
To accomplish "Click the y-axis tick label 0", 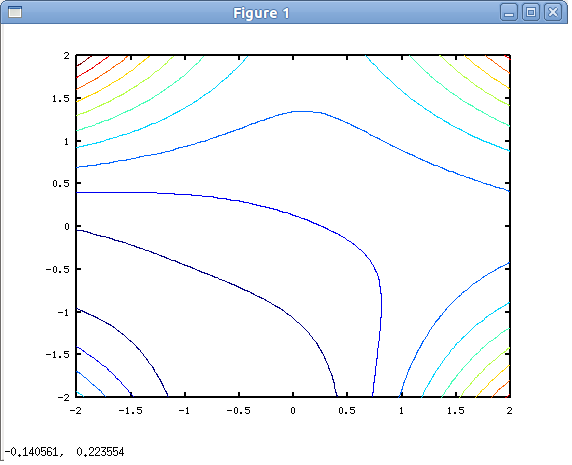I will [x=67, y=226].
